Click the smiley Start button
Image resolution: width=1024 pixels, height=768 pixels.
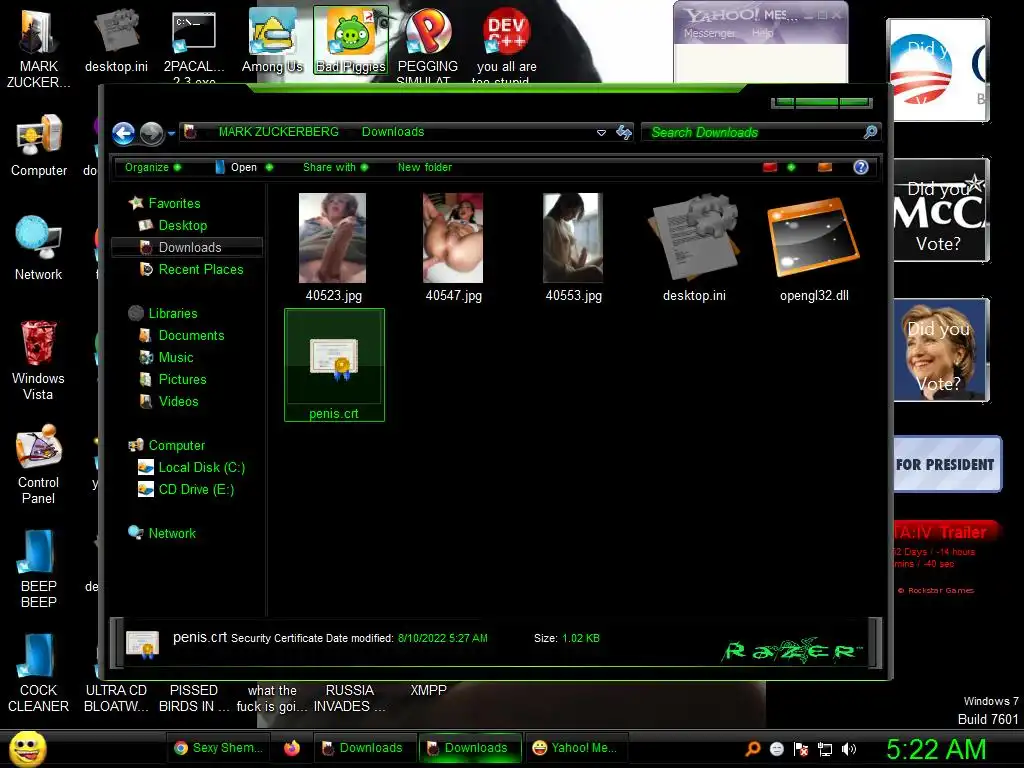pos(28,749)
